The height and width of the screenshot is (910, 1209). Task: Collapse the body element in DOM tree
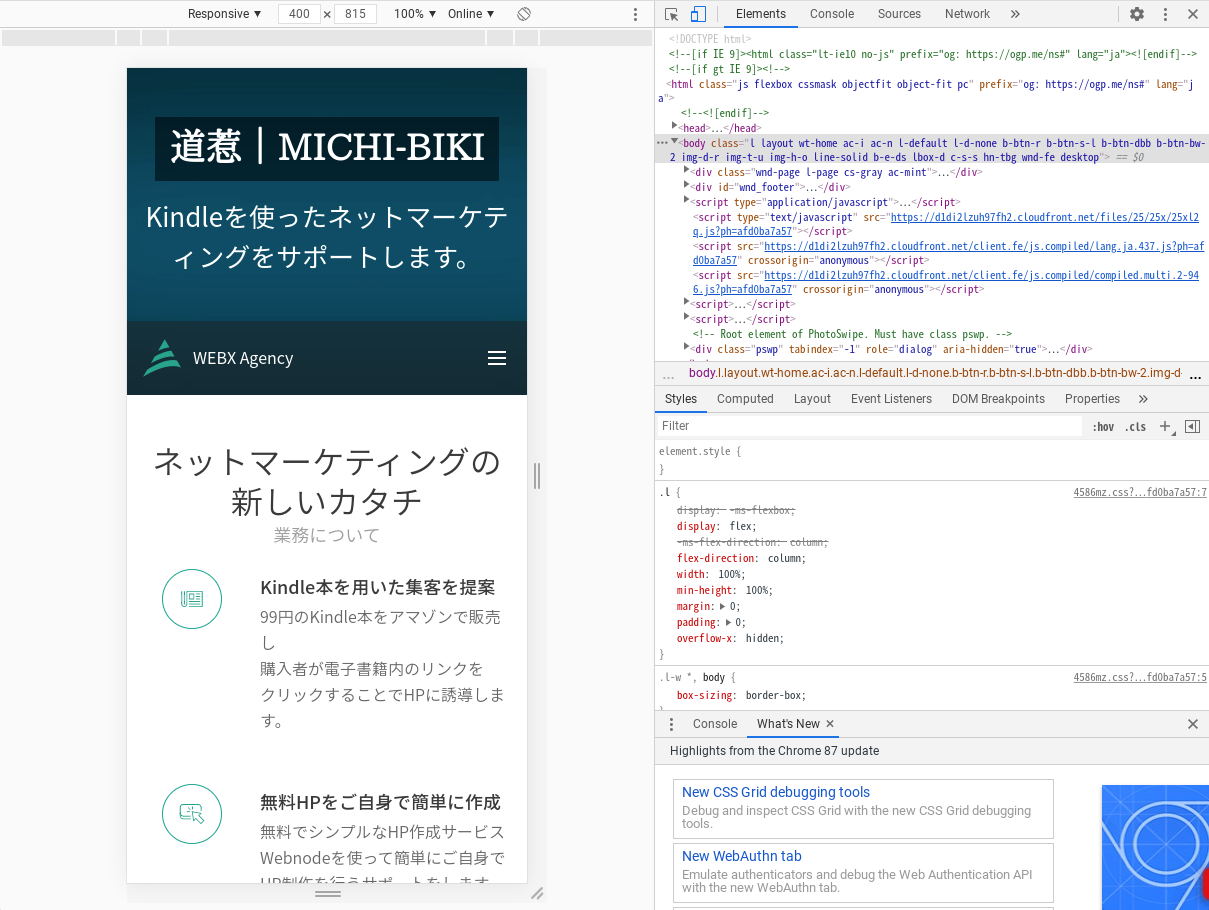click(x=675, y=142)
